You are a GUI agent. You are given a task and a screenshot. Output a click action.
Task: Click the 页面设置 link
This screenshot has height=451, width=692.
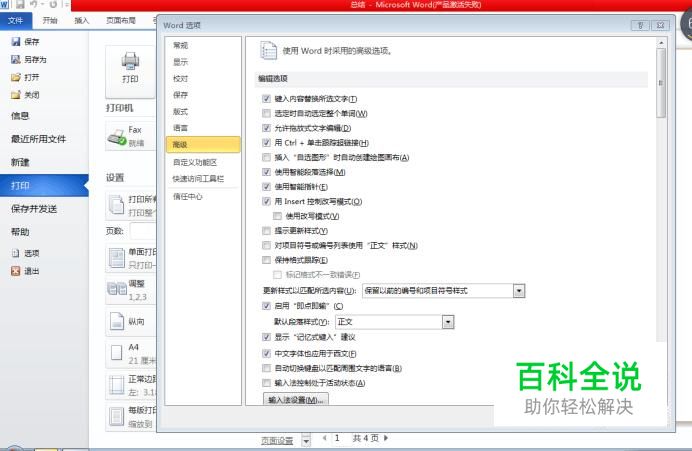[277, 440]
